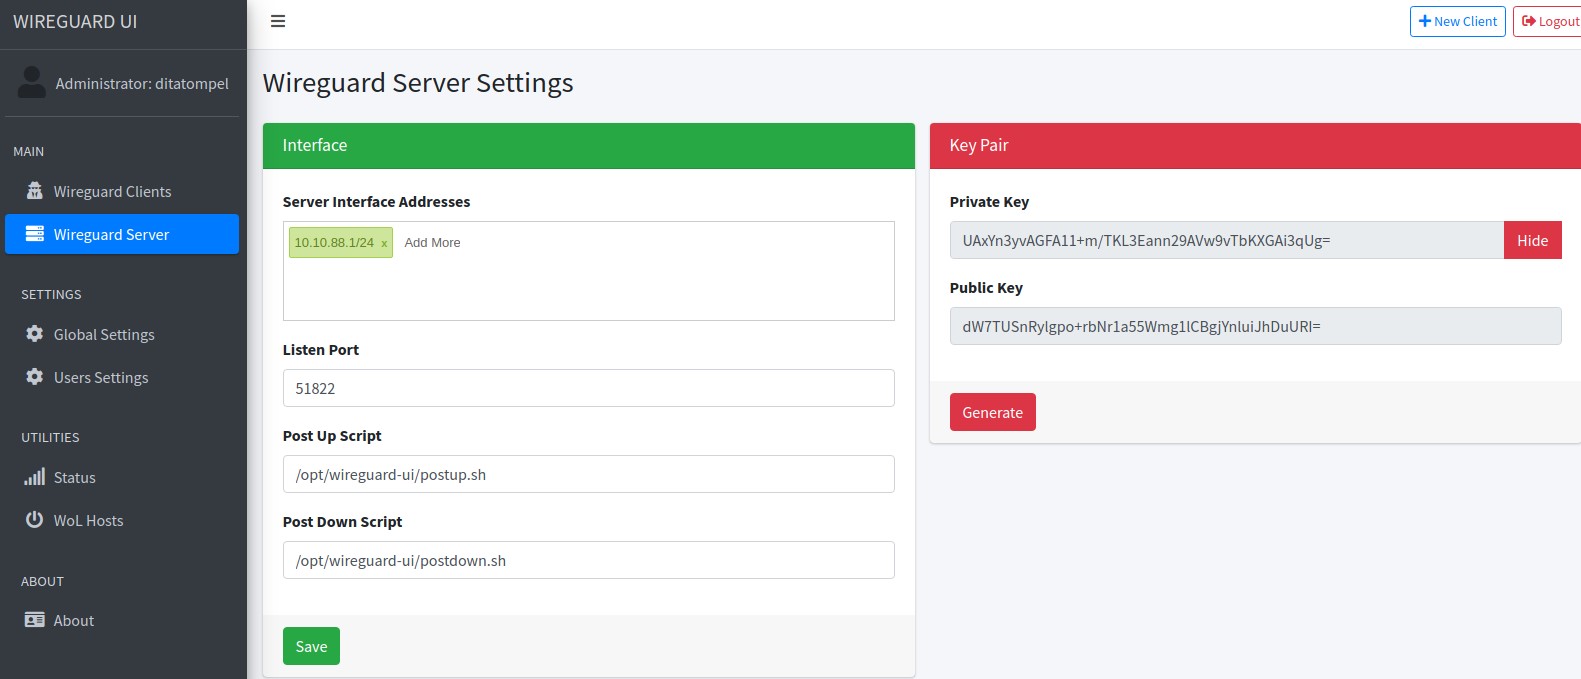Click the About card icon
Image resolution: width=1581 pixels, height=679 pixels.
pos(35,620)
